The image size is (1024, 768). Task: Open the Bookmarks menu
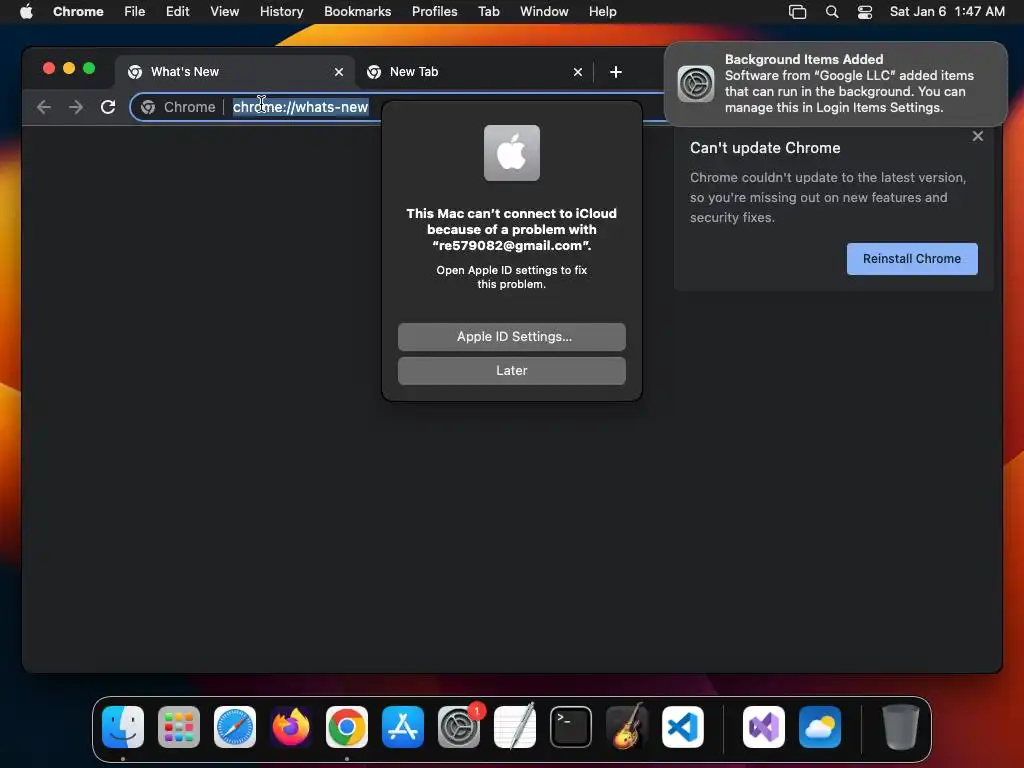[x=357, y=12]
